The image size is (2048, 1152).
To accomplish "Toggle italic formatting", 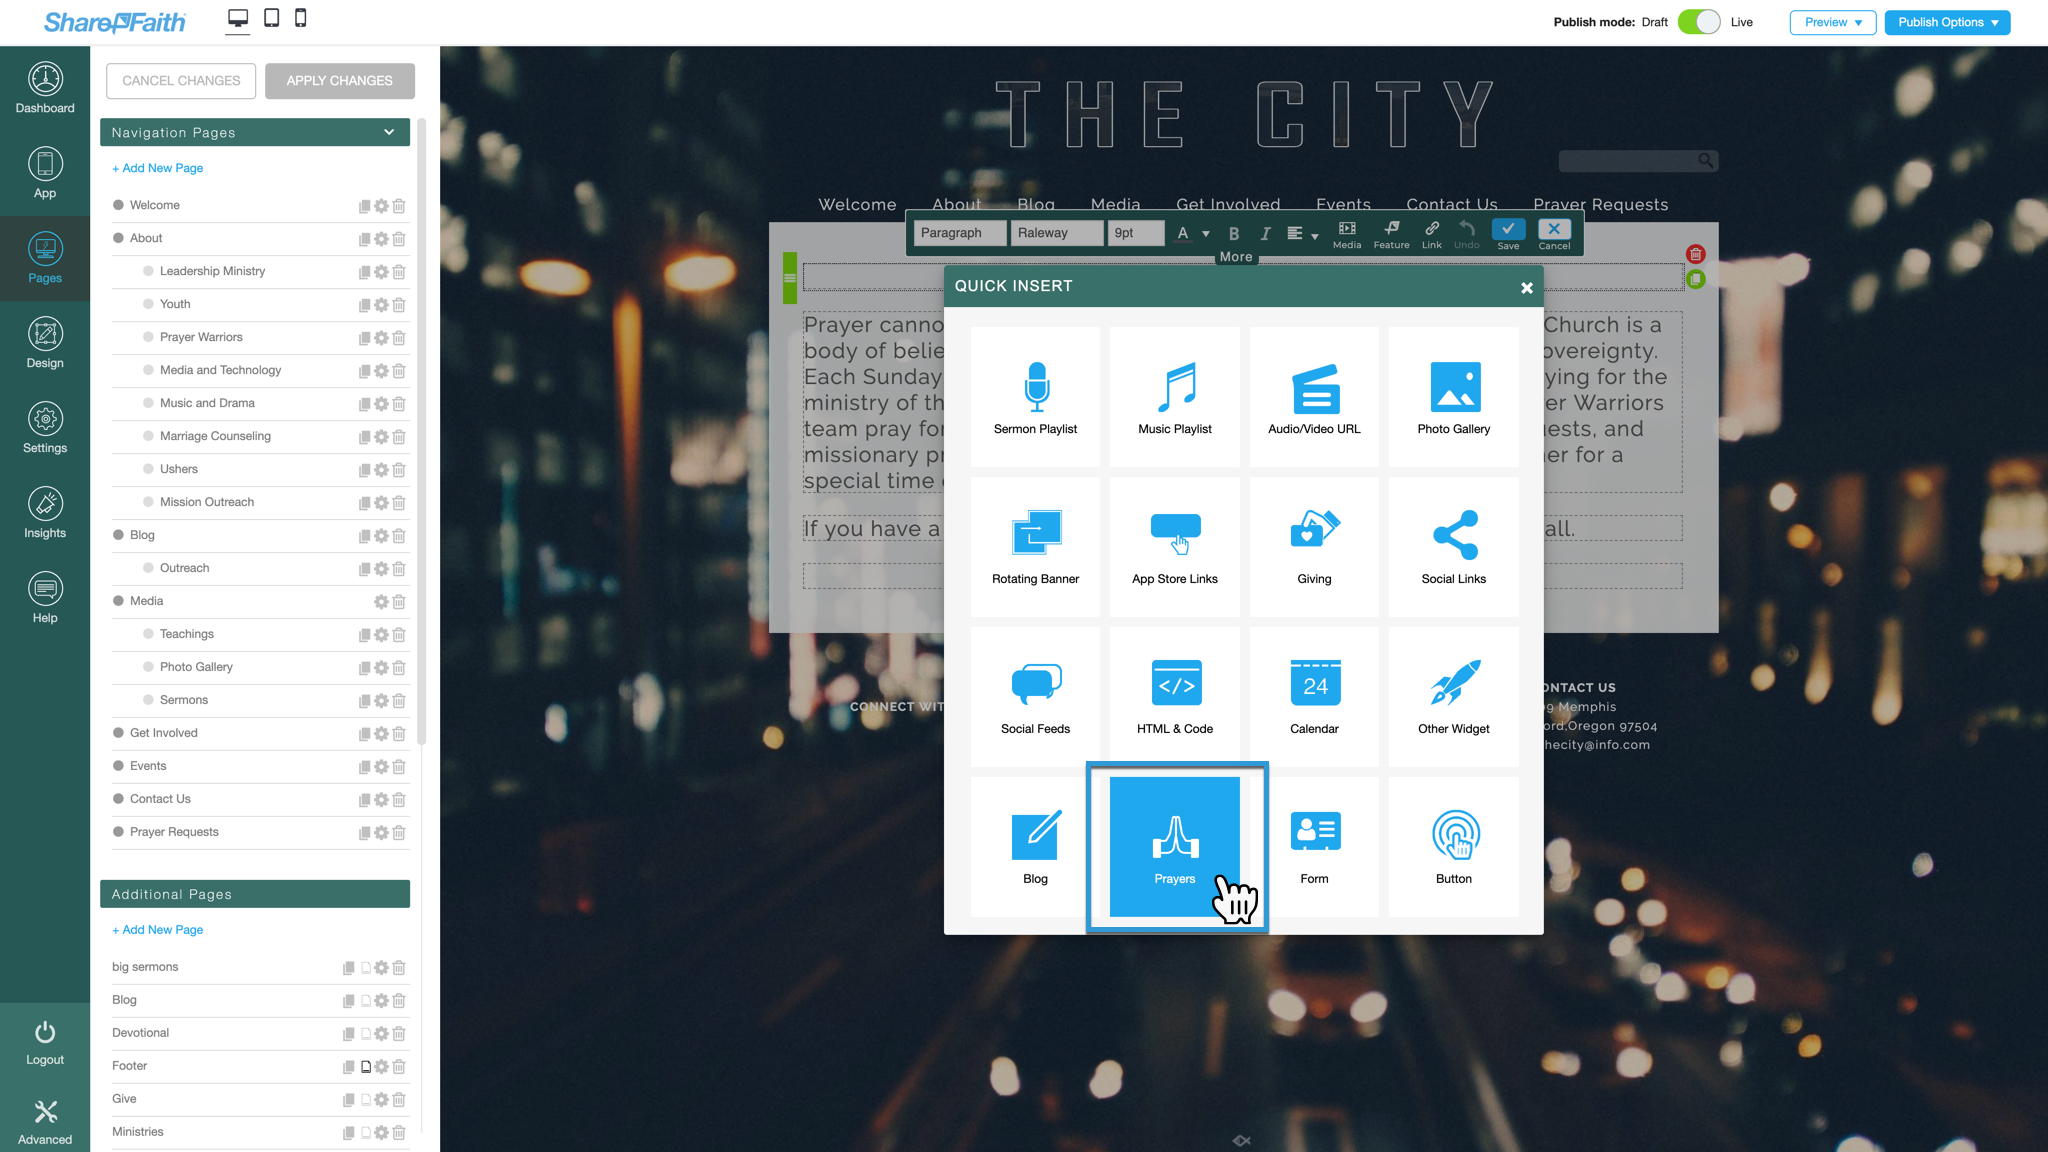I will point(1265,234).
